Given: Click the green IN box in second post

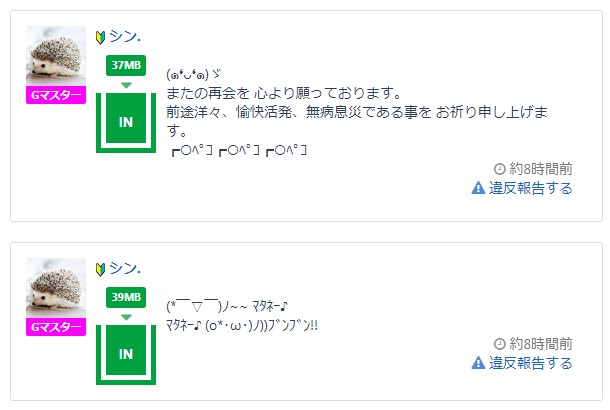Looking at the screenshot, I should click(126, 354).
